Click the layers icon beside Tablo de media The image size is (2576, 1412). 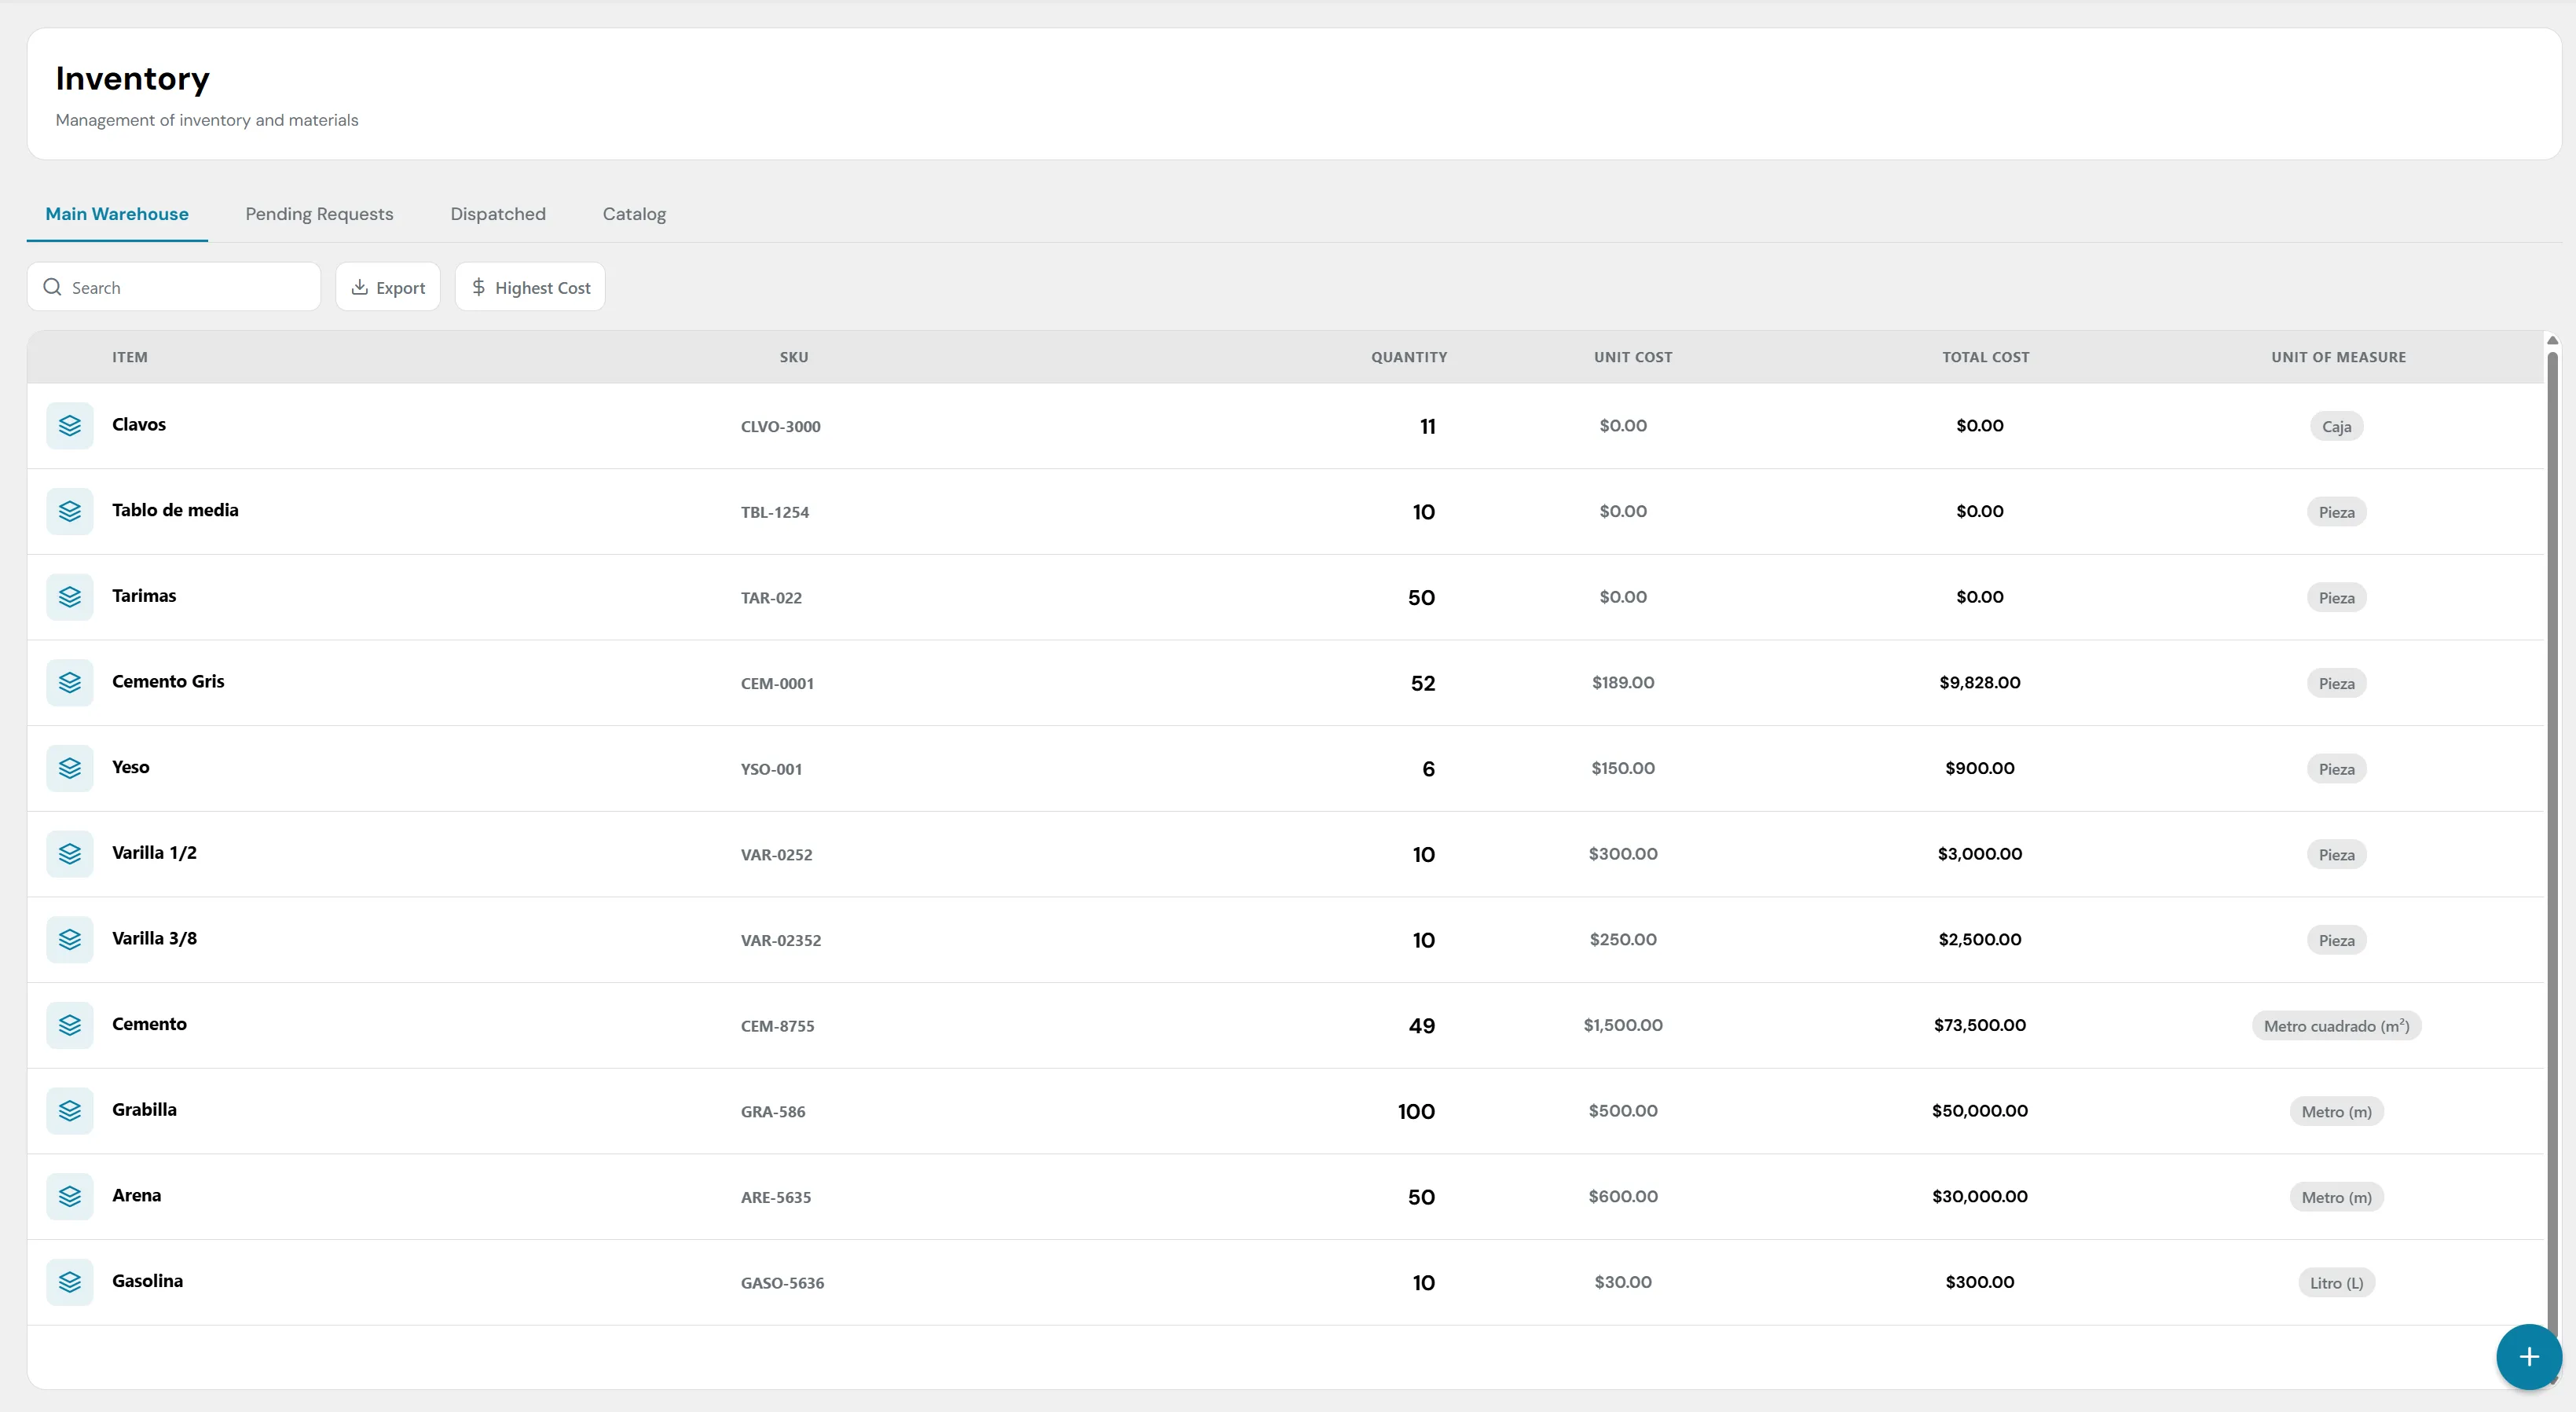click(70, 512)
